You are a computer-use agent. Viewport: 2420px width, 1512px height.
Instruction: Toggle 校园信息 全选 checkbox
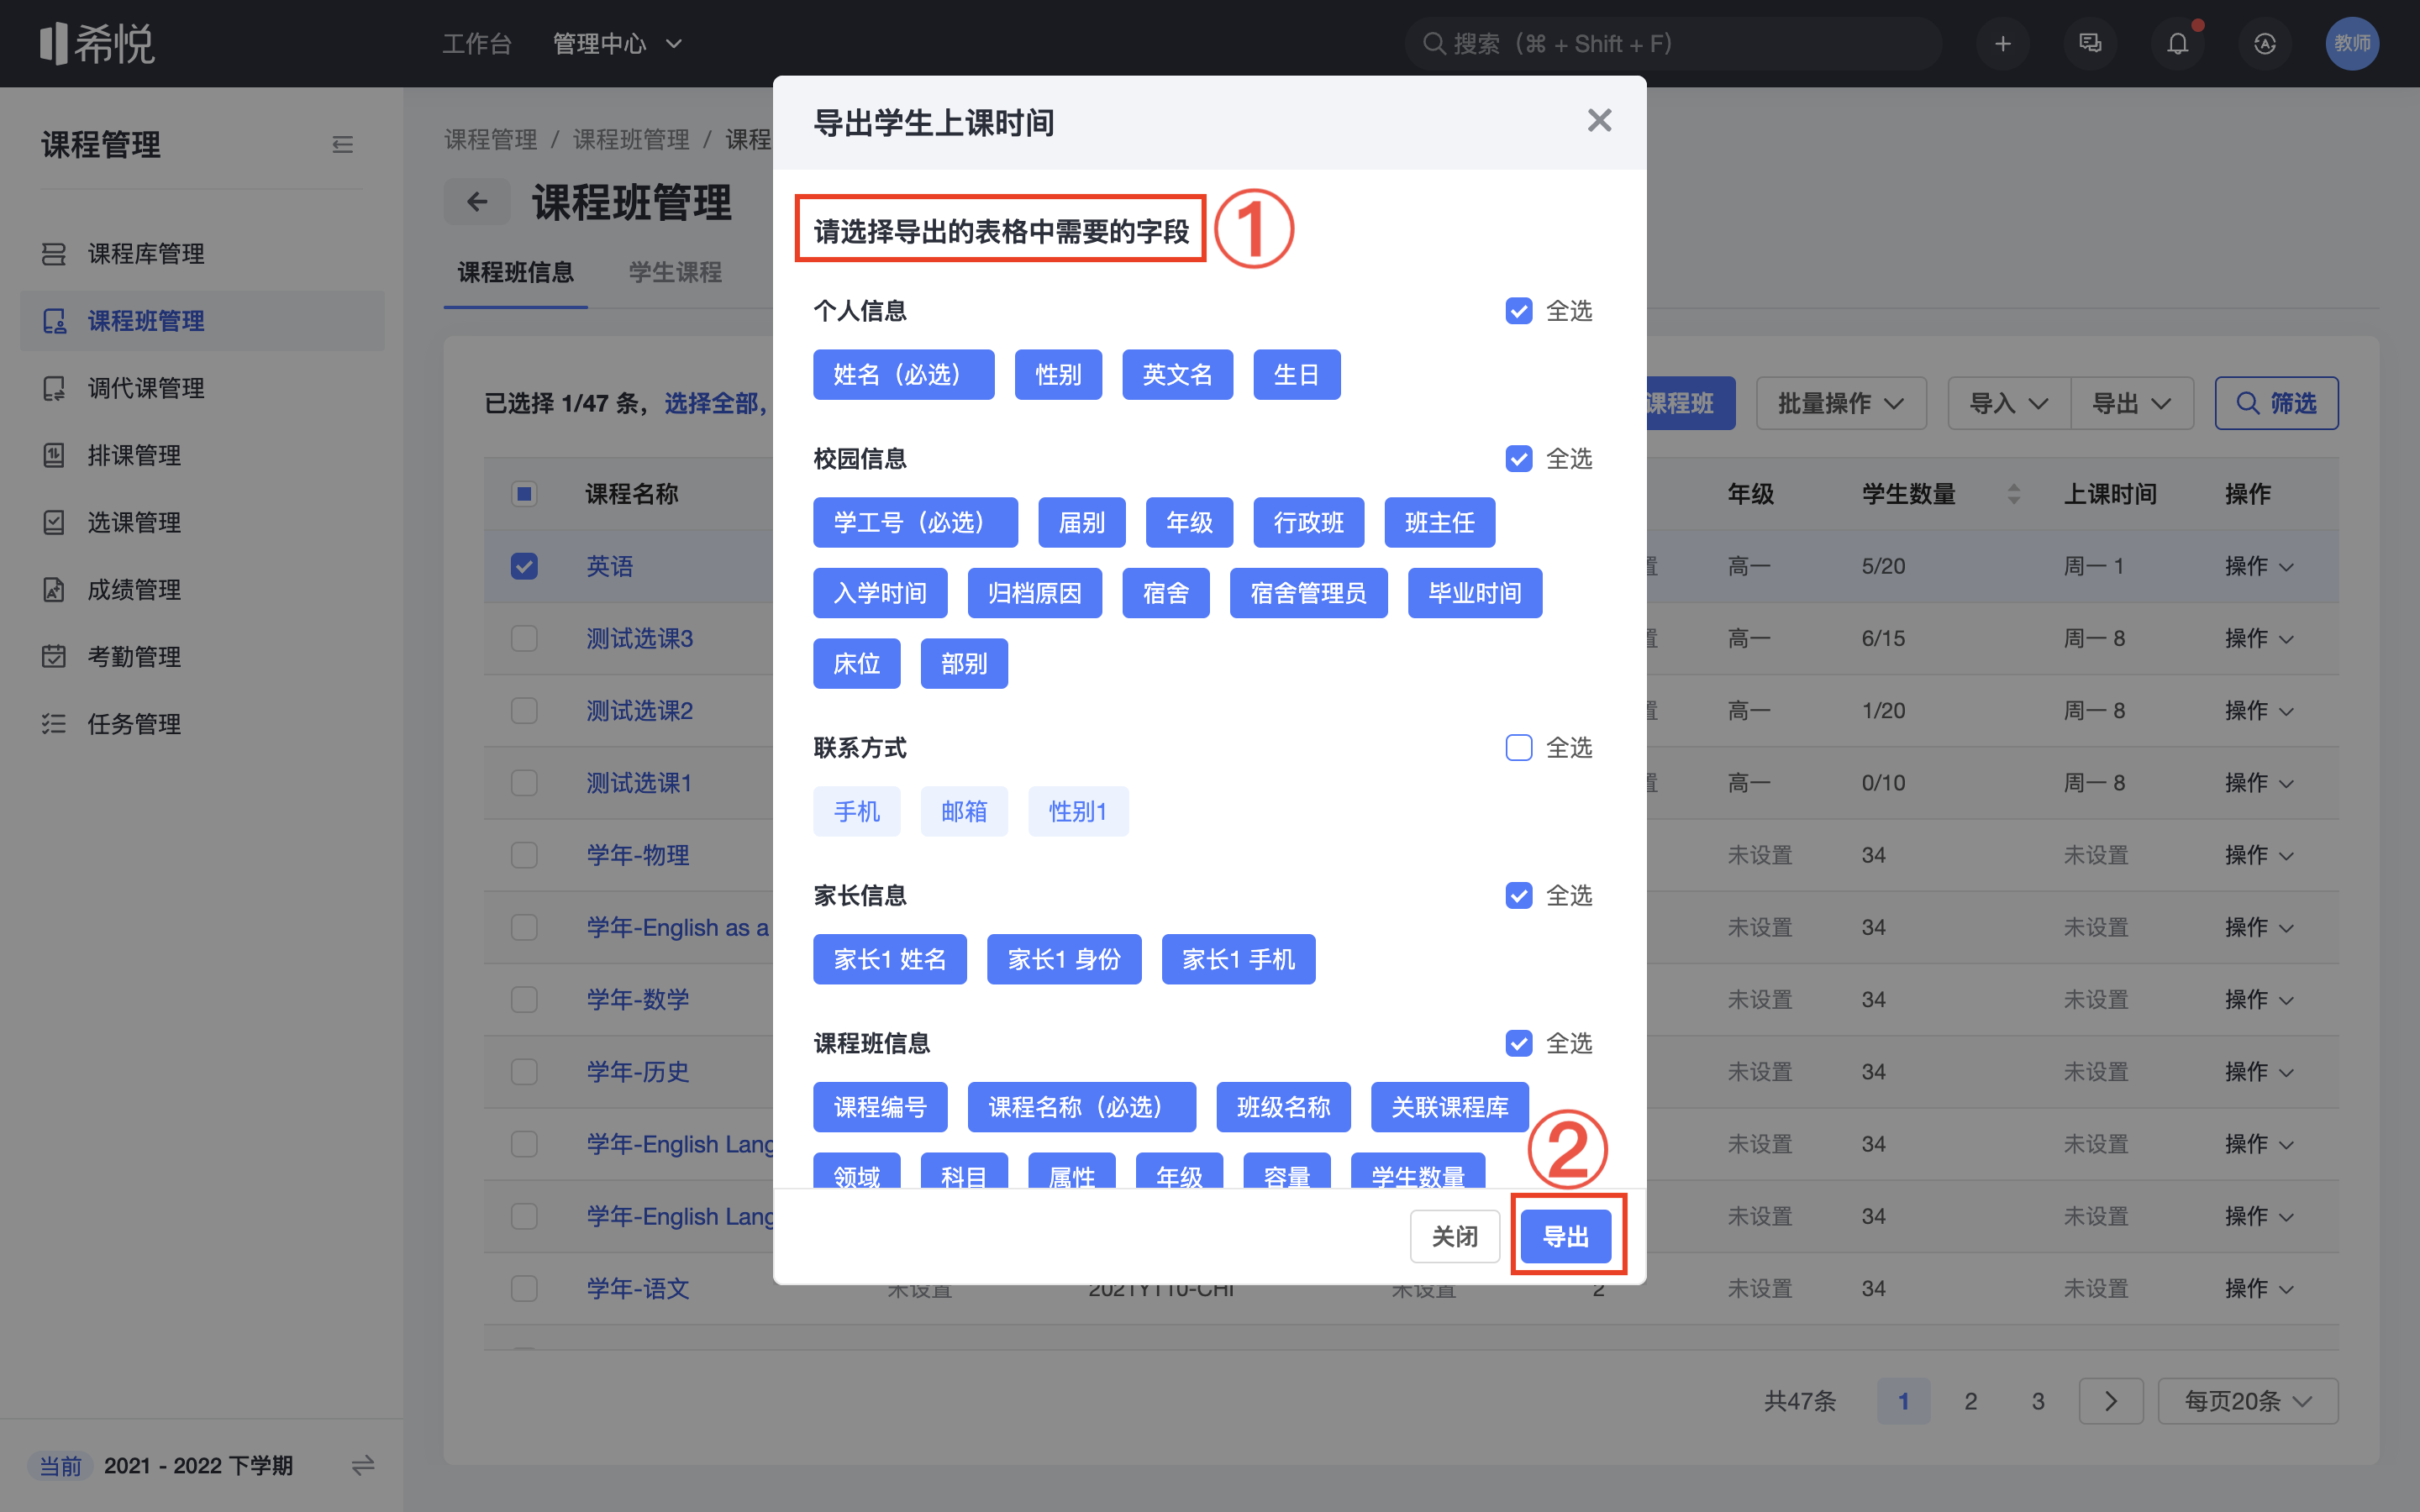[1519, 459]
